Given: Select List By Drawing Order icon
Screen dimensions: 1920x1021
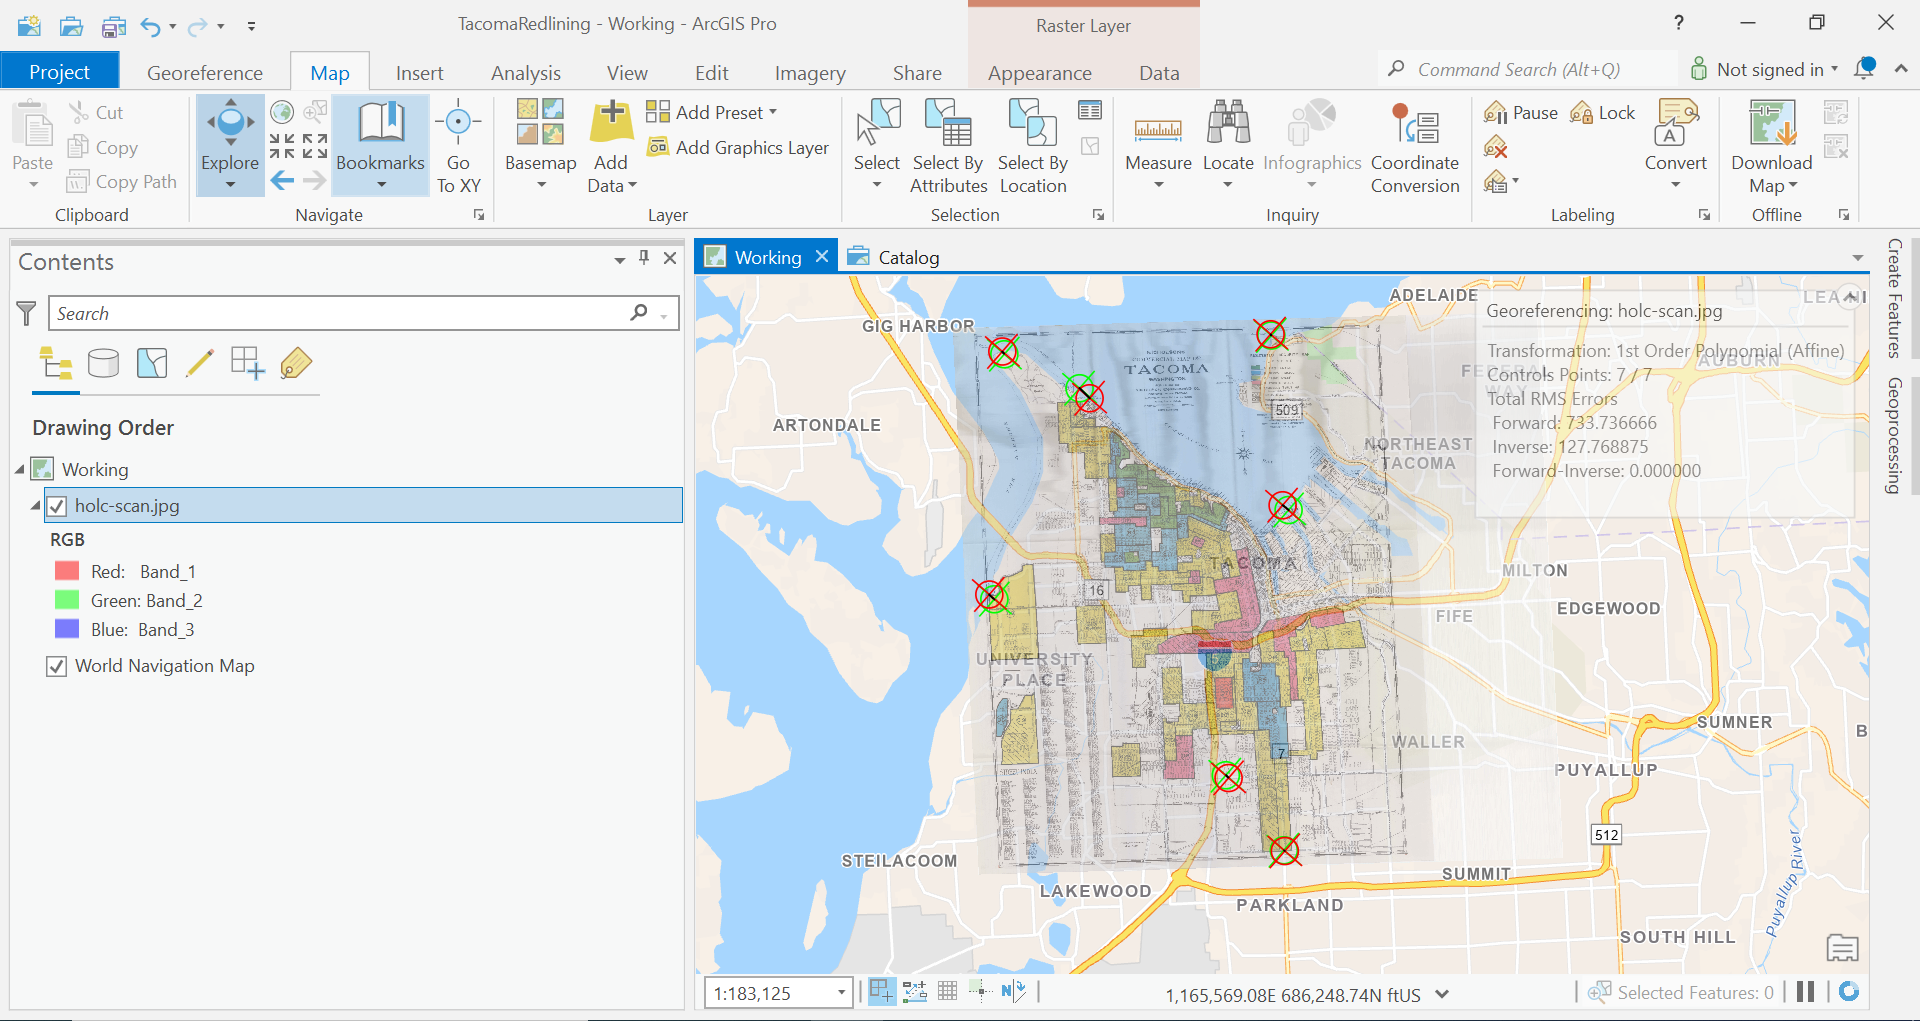Looking at the screenshot, I should tap(55, 363).
